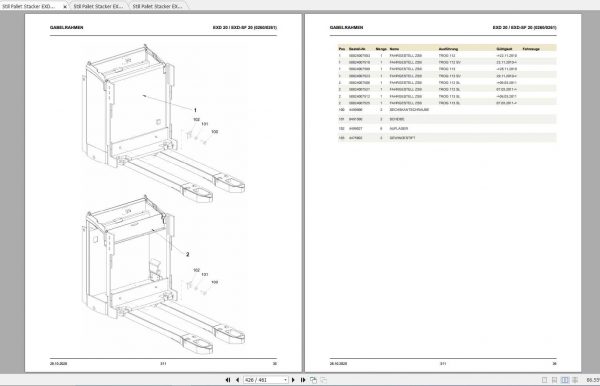
Task: Select the two-page facing view layout
Action: [x=565, y=380]
